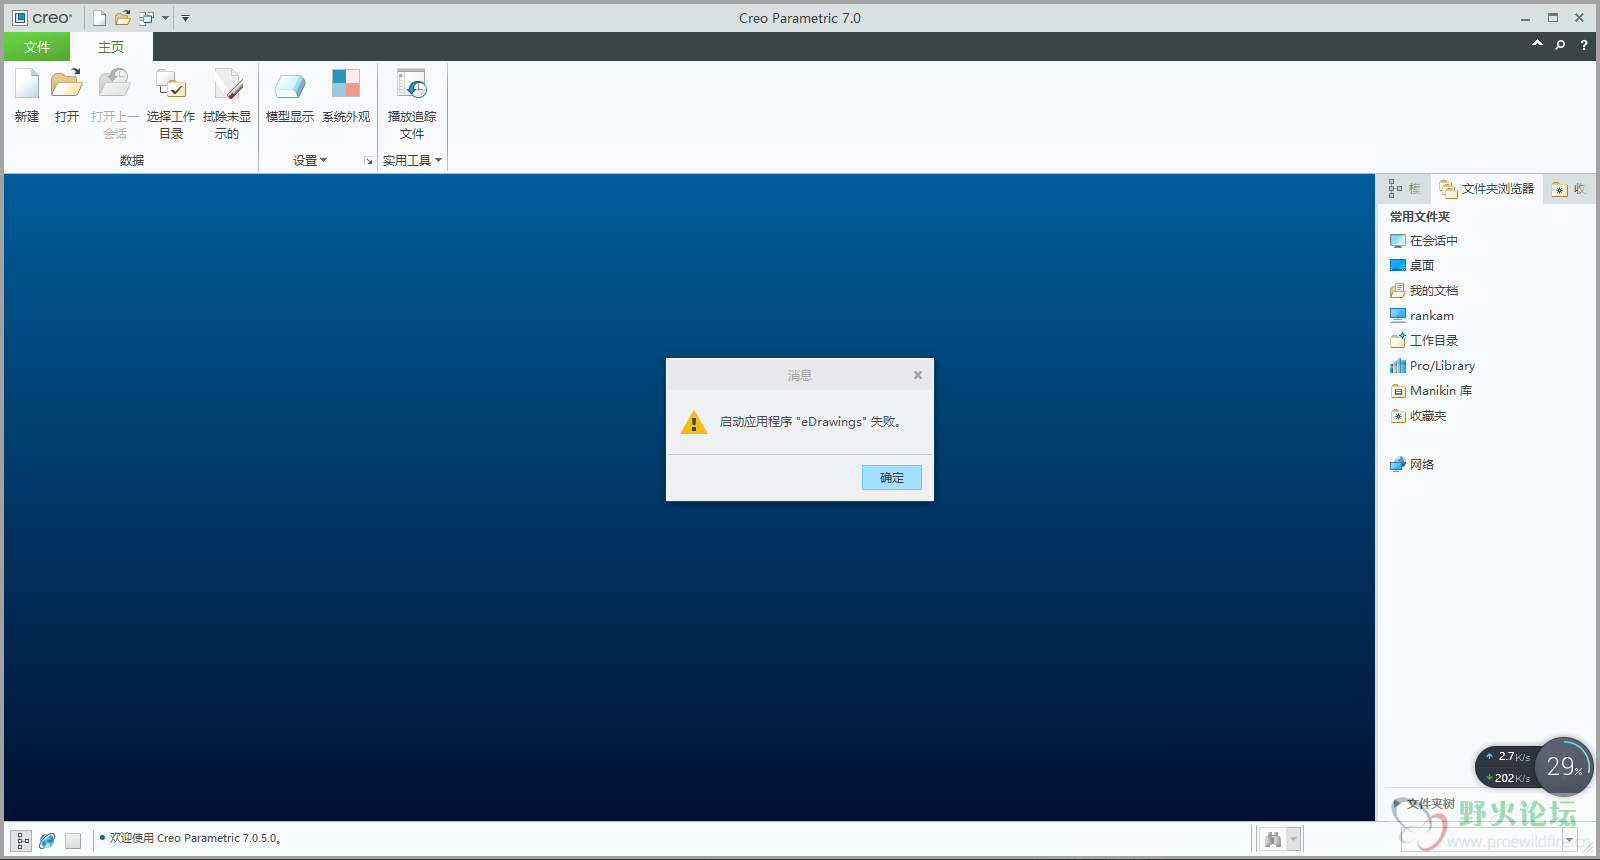Click the 29% memory usage circle
This screenshot has height=860, width=1600.
1564,767
